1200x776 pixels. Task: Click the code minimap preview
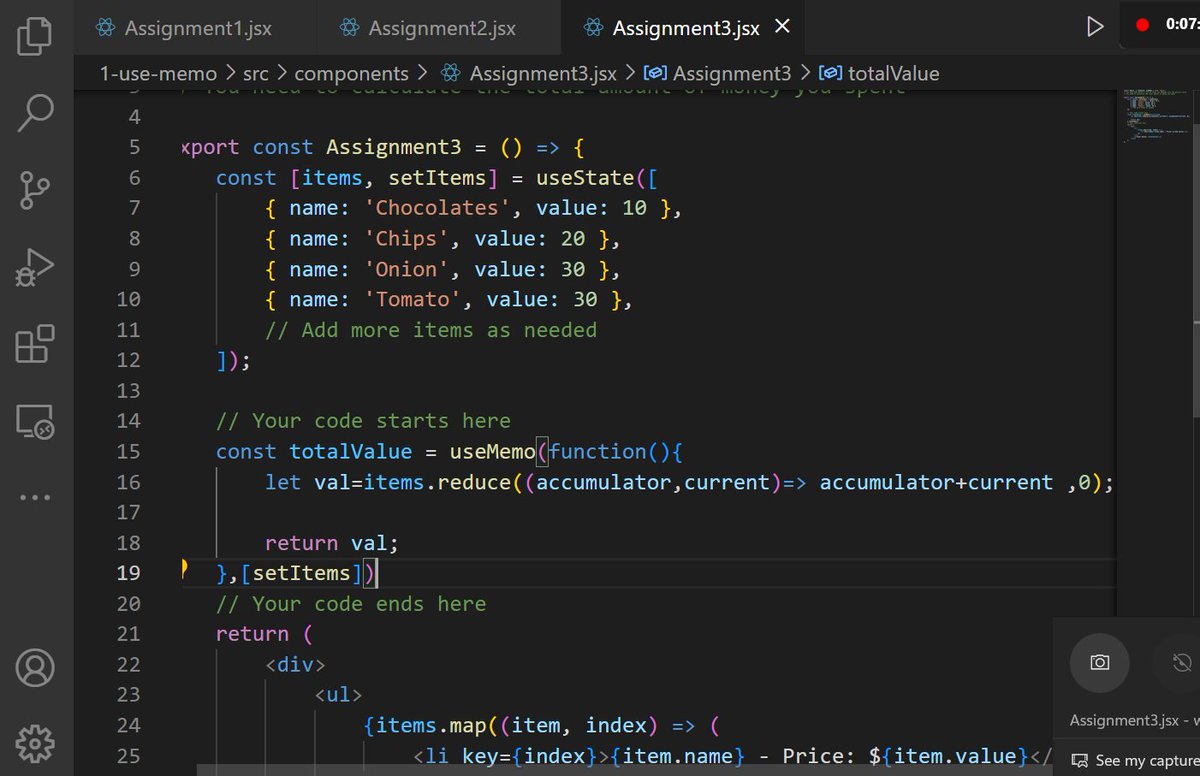click(x=1155, y=118)
